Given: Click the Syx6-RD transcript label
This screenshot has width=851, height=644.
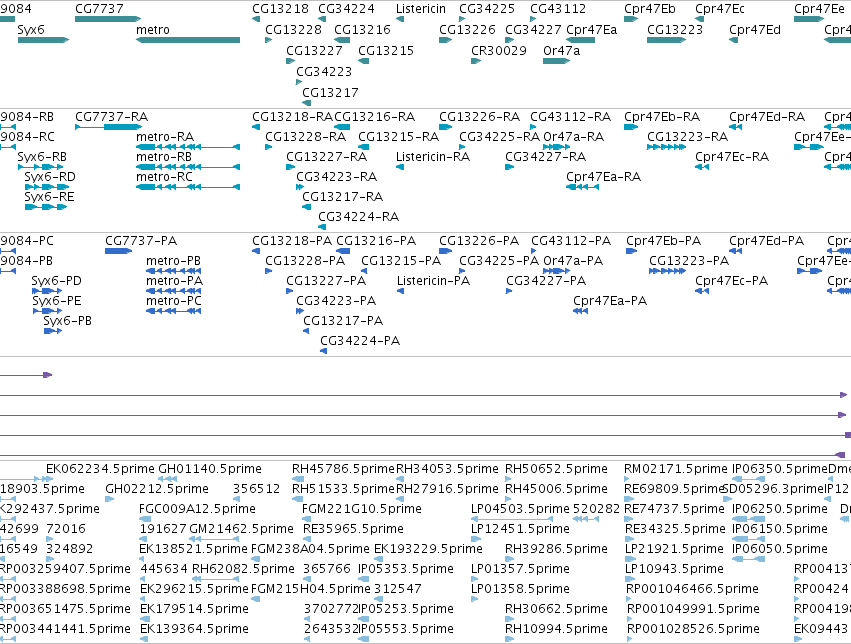Looking at the screenshot, I should click(49, 177).
